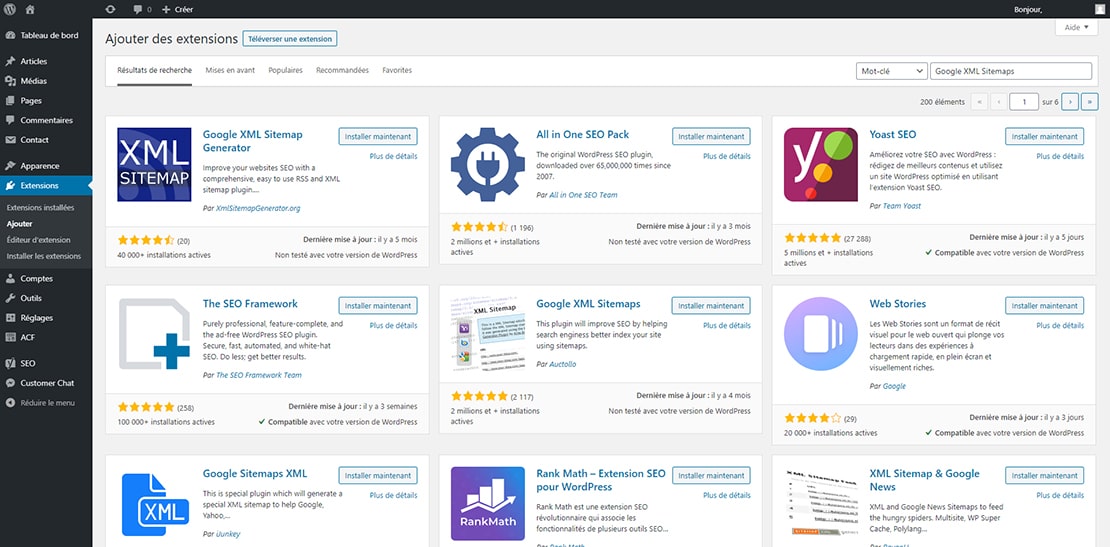Open Éditeur d'extension submenu link
This screenshot has width=1110, height=547.
coord(38,240)
